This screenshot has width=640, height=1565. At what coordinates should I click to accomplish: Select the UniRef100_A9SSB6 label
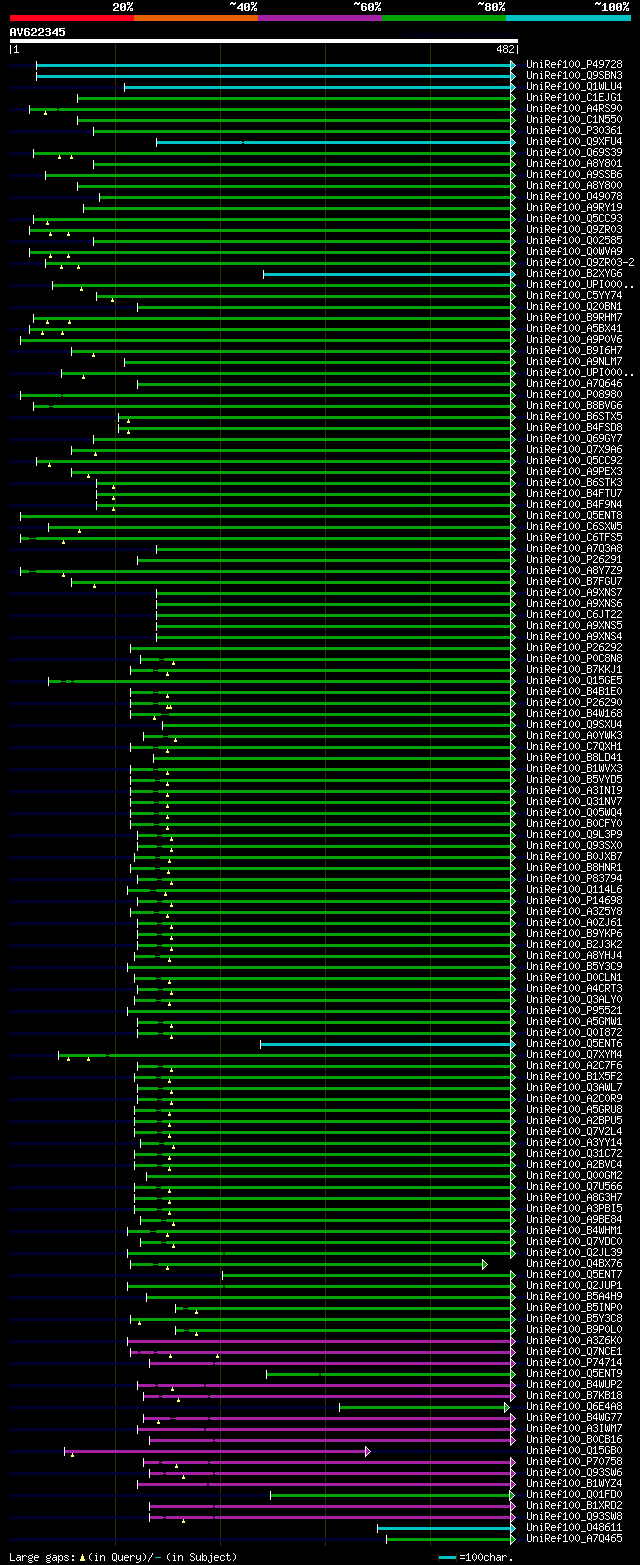[574, 175]
